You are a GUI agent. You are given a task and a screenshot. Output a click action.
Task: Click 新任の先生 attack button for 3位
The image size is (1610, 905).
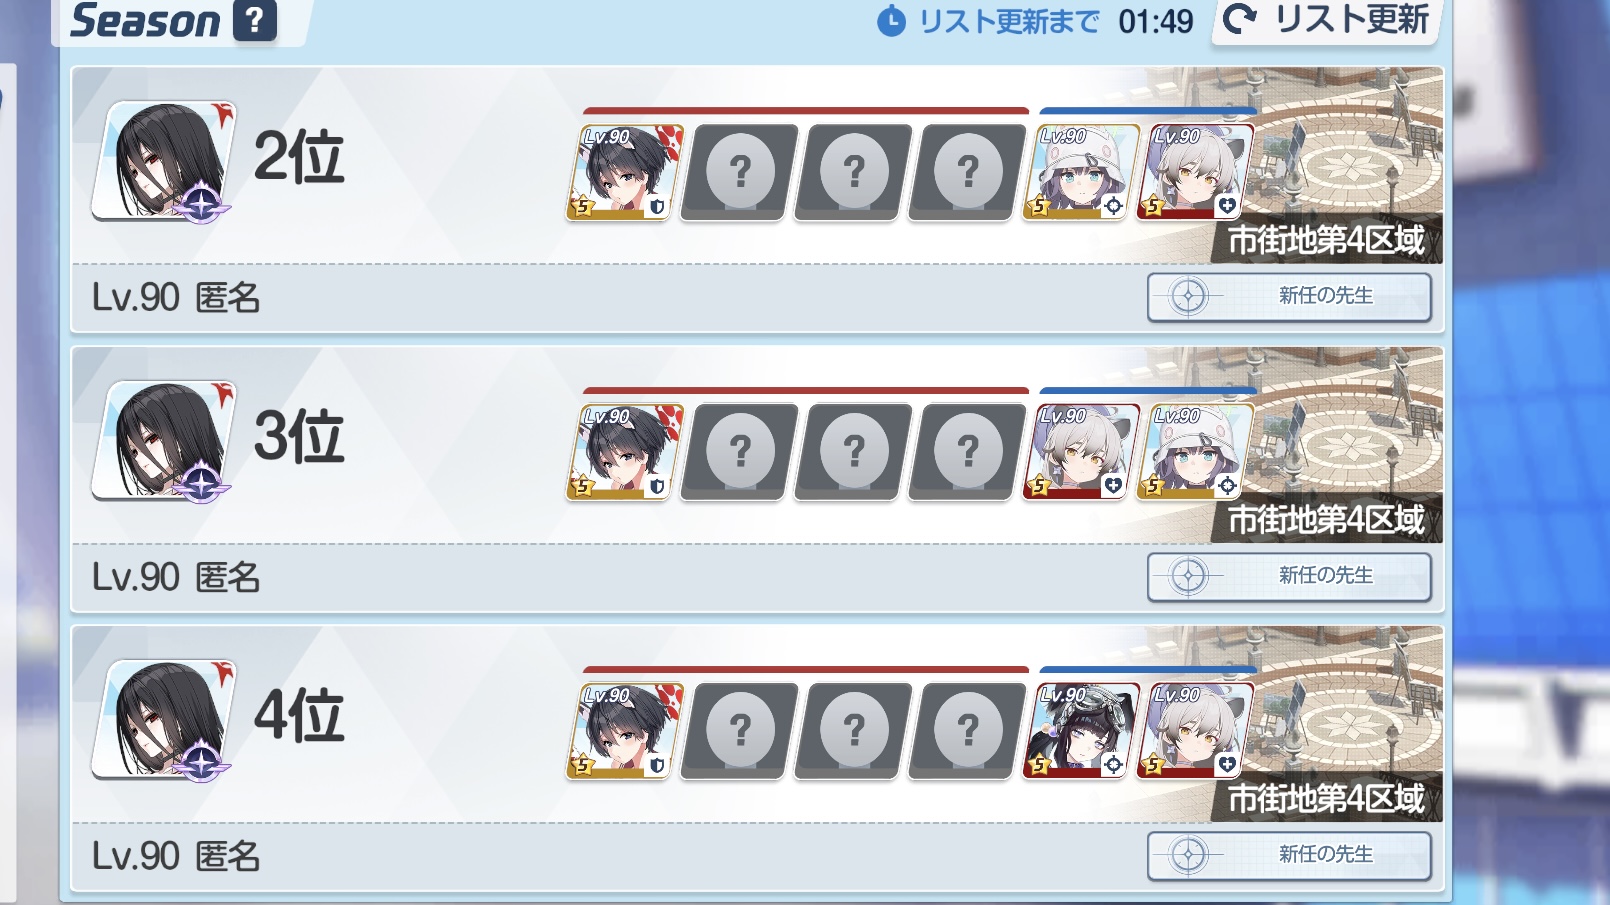click(x=1289, y=577)
